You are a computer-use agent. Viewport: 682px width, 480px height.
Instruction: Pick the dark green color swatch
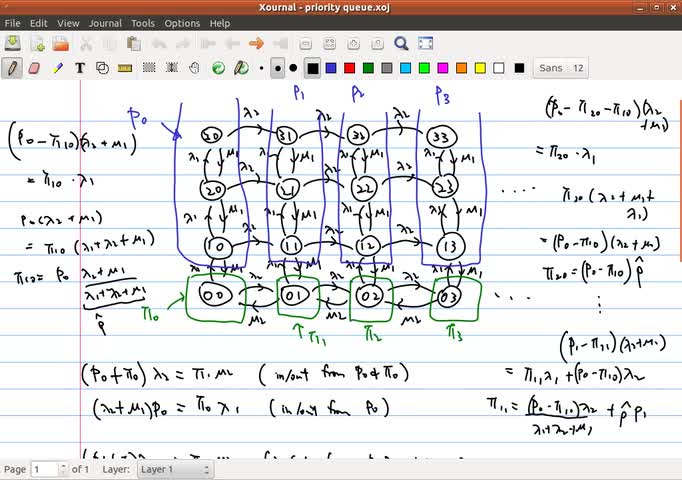tap(368, 68)
